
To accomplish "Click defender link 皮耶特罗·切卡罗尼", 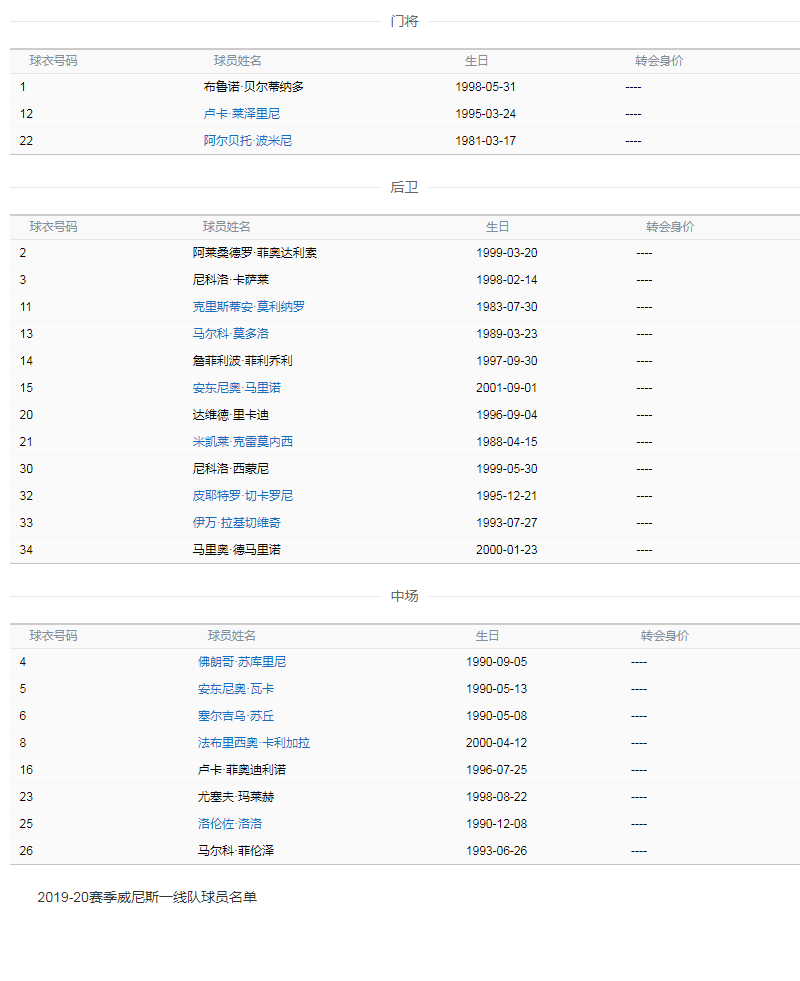I will point(242,496).
